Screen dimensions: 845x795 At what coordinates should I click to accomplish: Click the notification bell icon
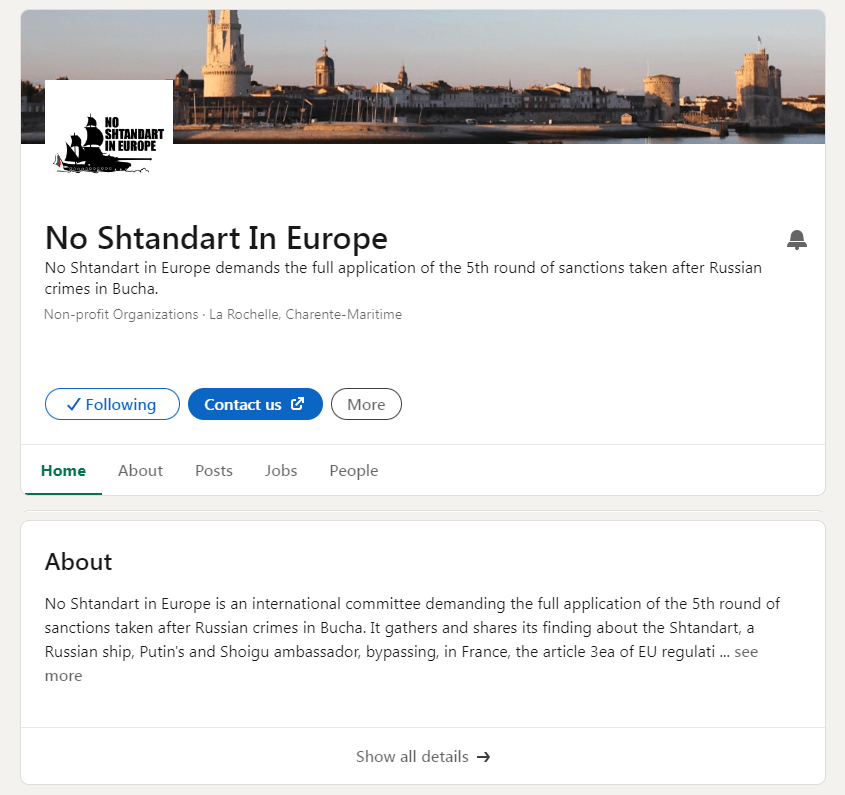797,240
